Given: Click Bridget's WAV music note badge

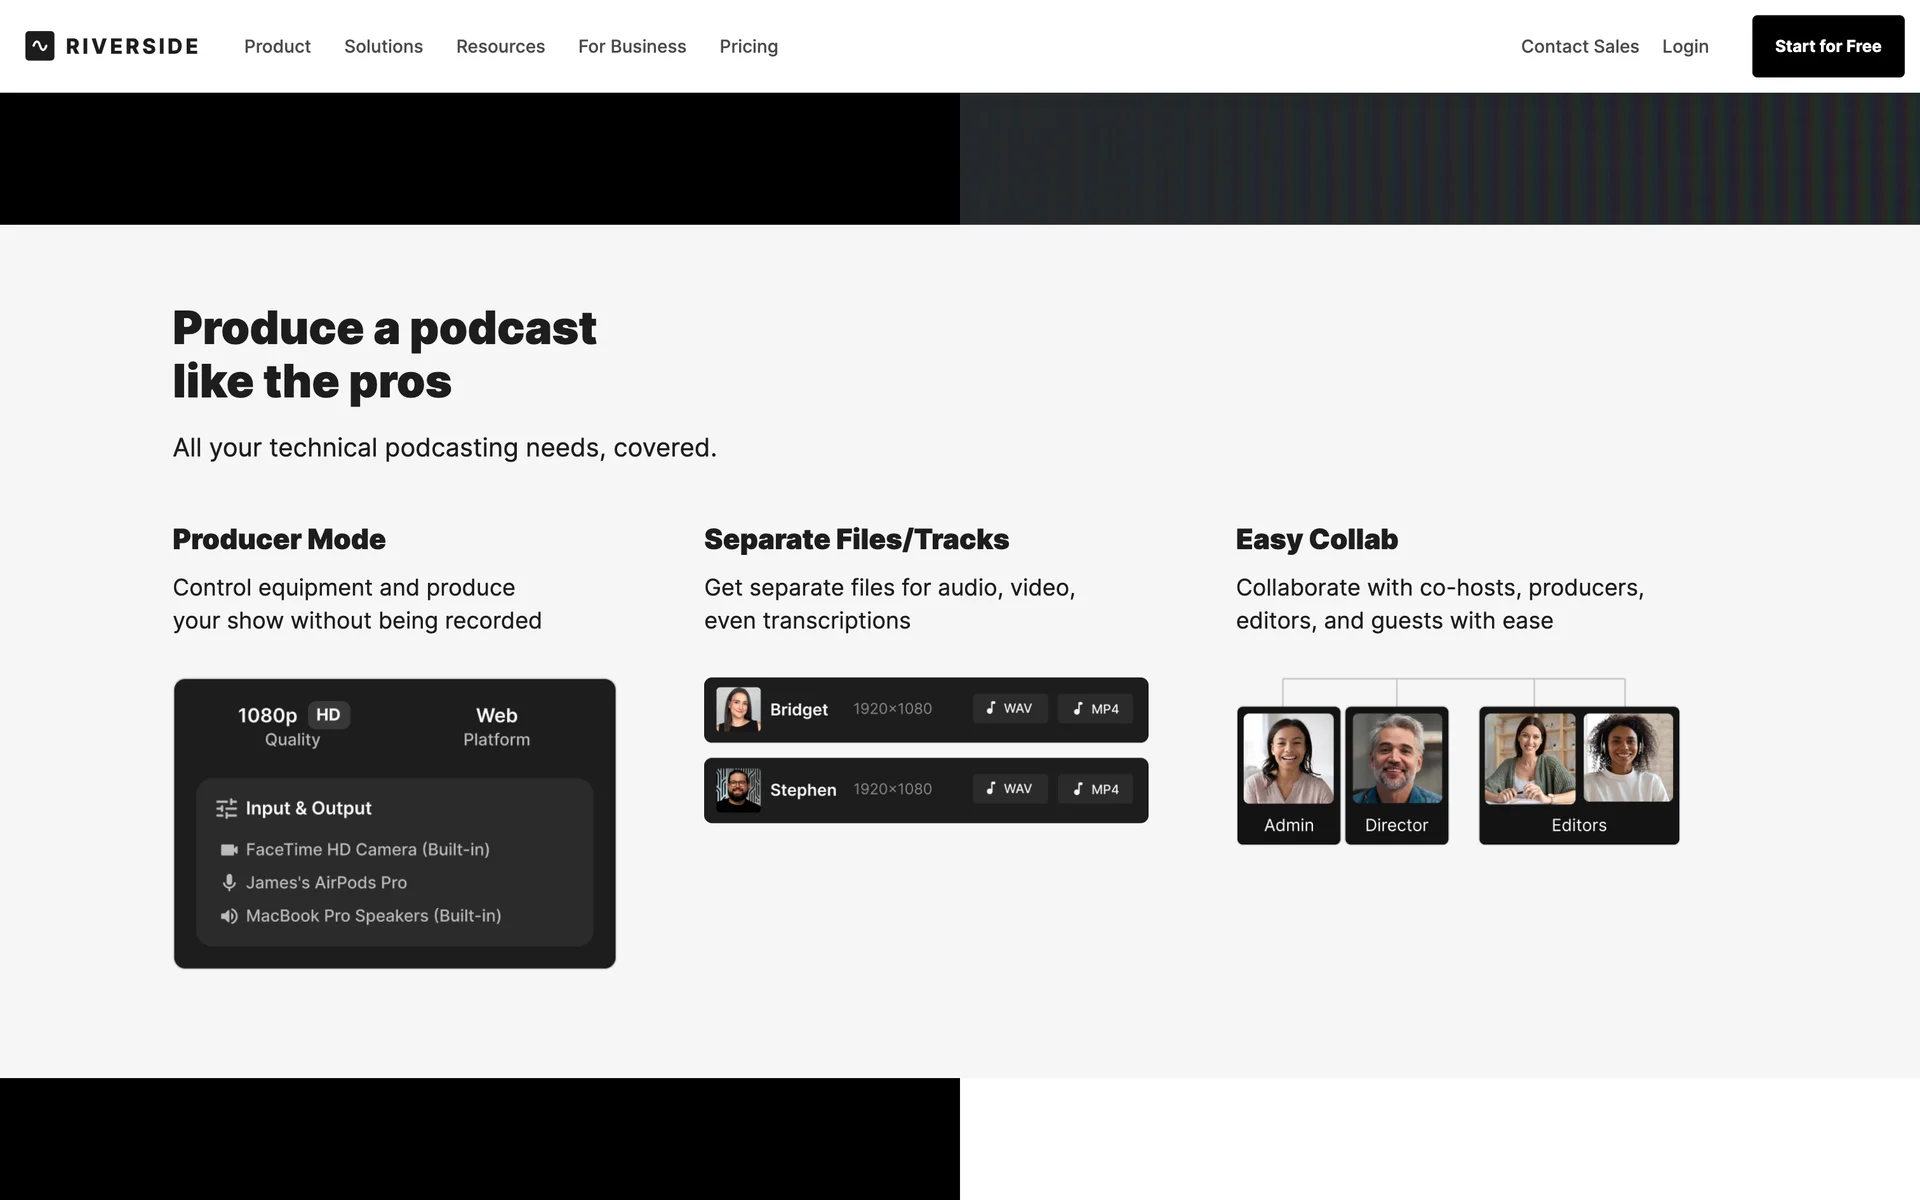Looking at the screenshot, I should 1009,708.
